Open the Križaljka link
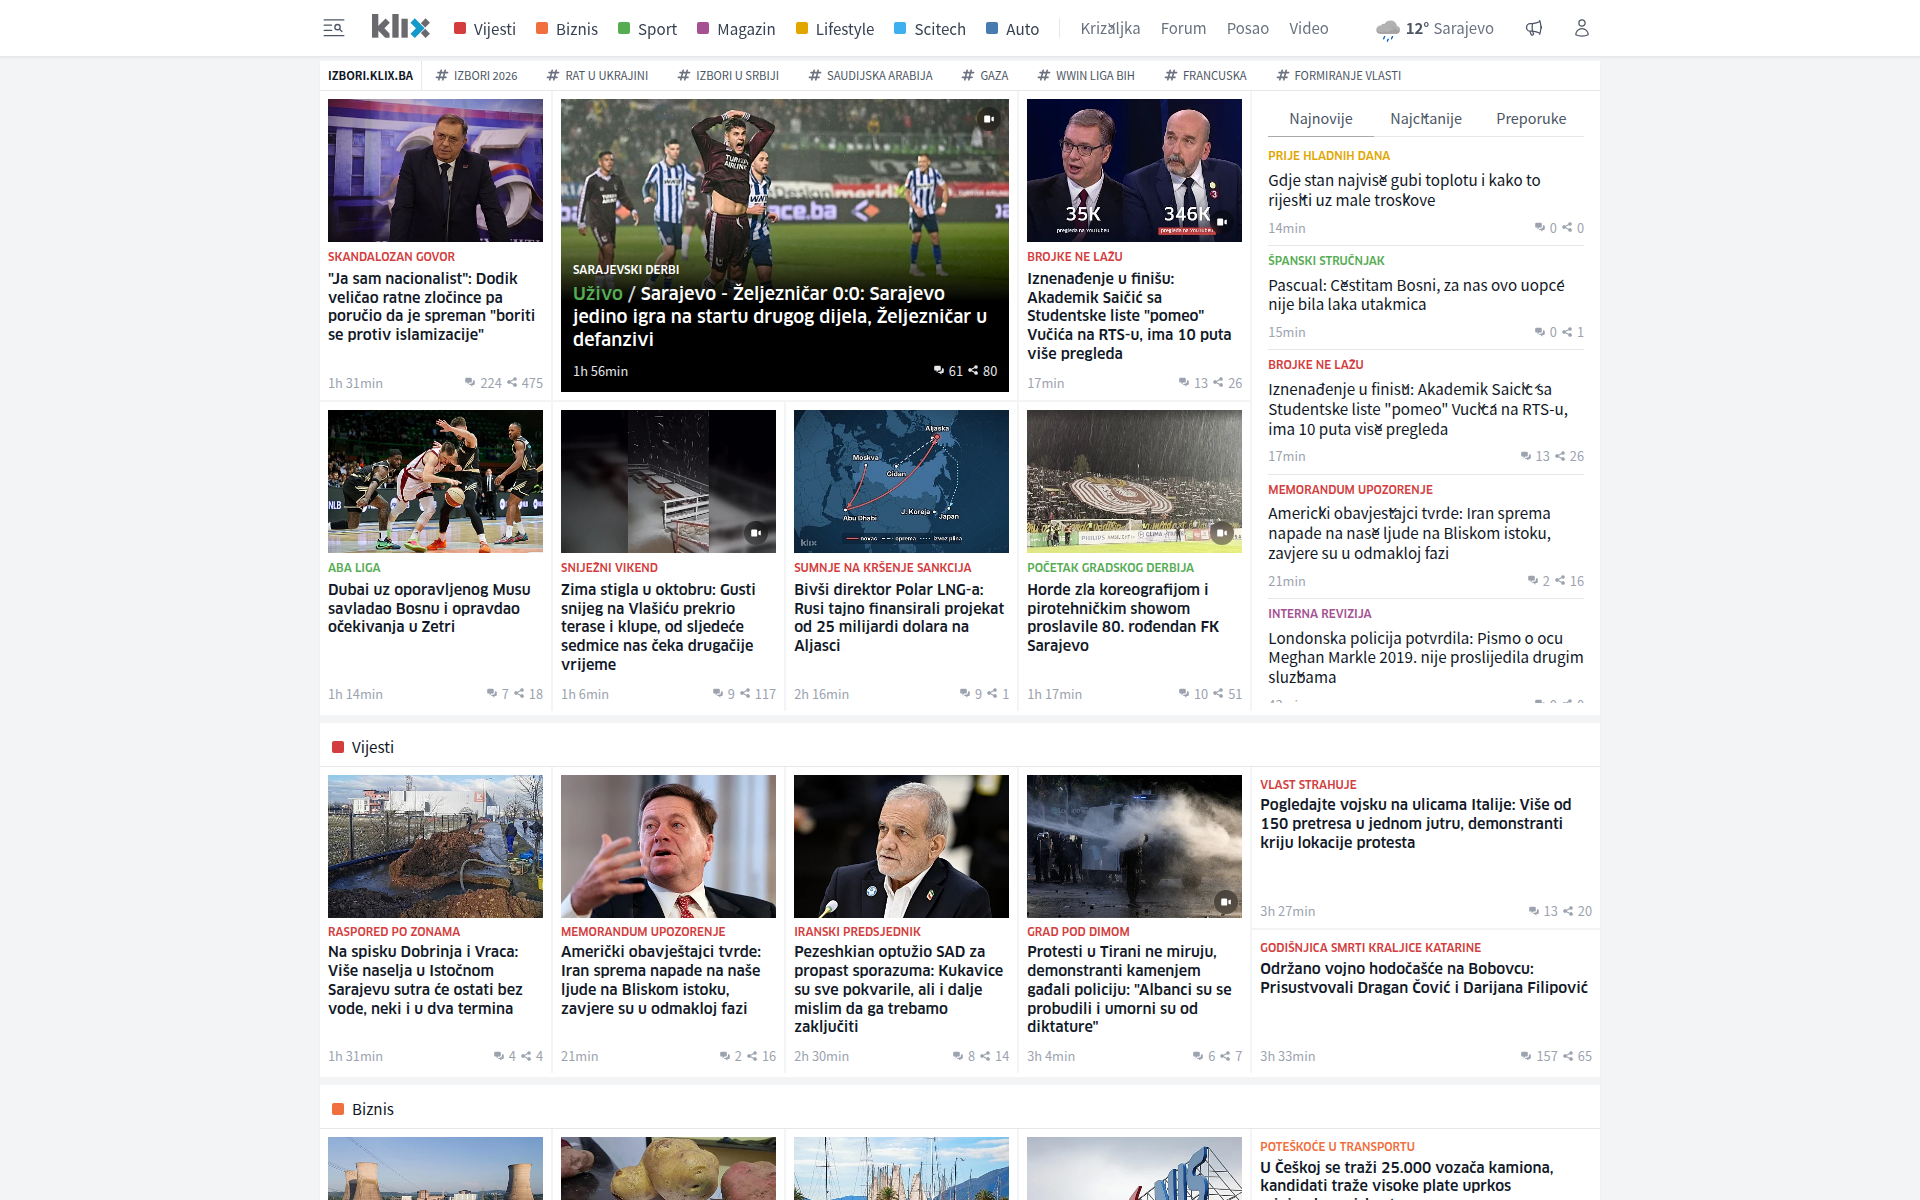The image size is (1920, 1200). point(1110,28)
